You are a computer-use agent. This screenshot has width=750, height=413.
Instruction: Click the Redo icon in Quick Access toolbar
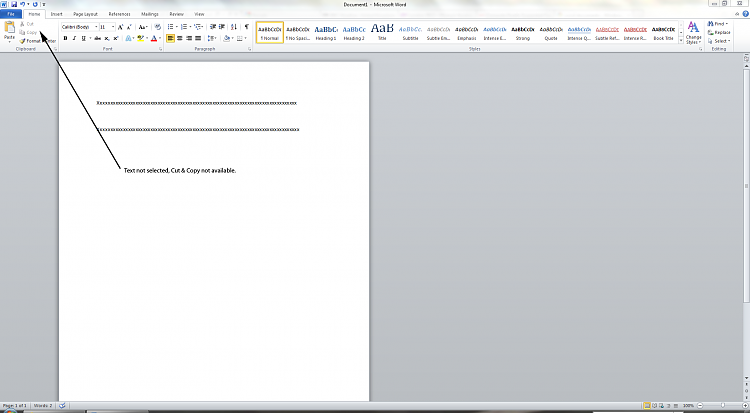coord(35,4)
